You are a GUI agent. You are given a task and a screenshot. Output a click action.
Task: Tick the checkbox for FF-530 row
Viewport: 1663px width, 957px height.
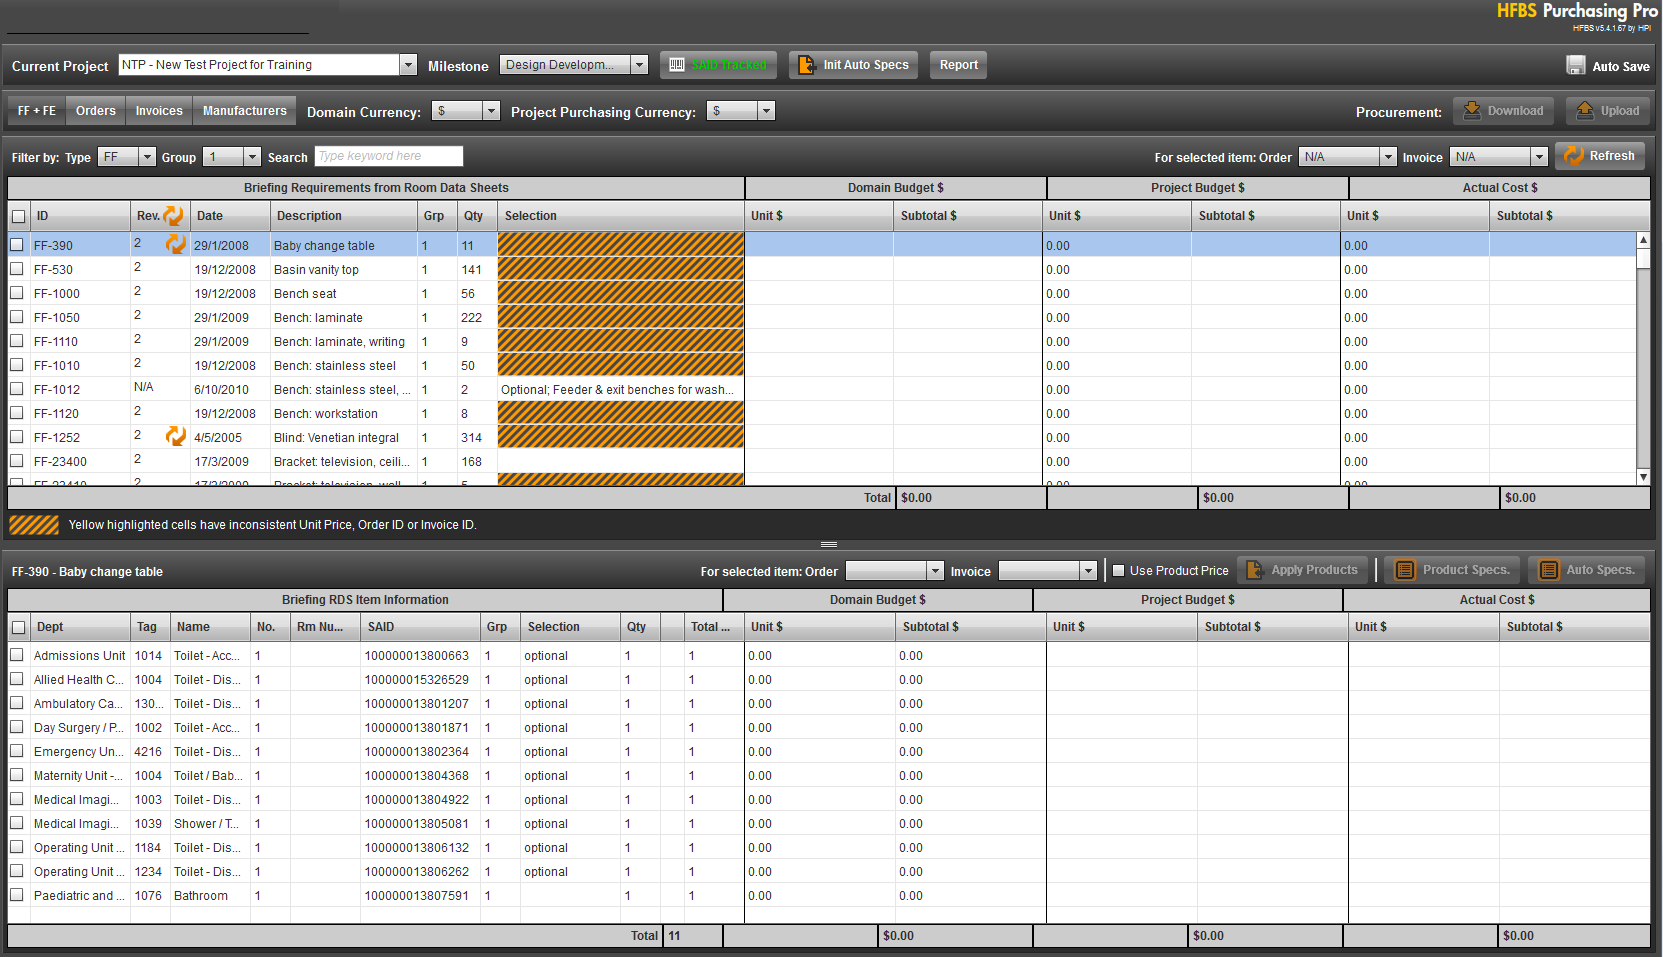point(17,269)
